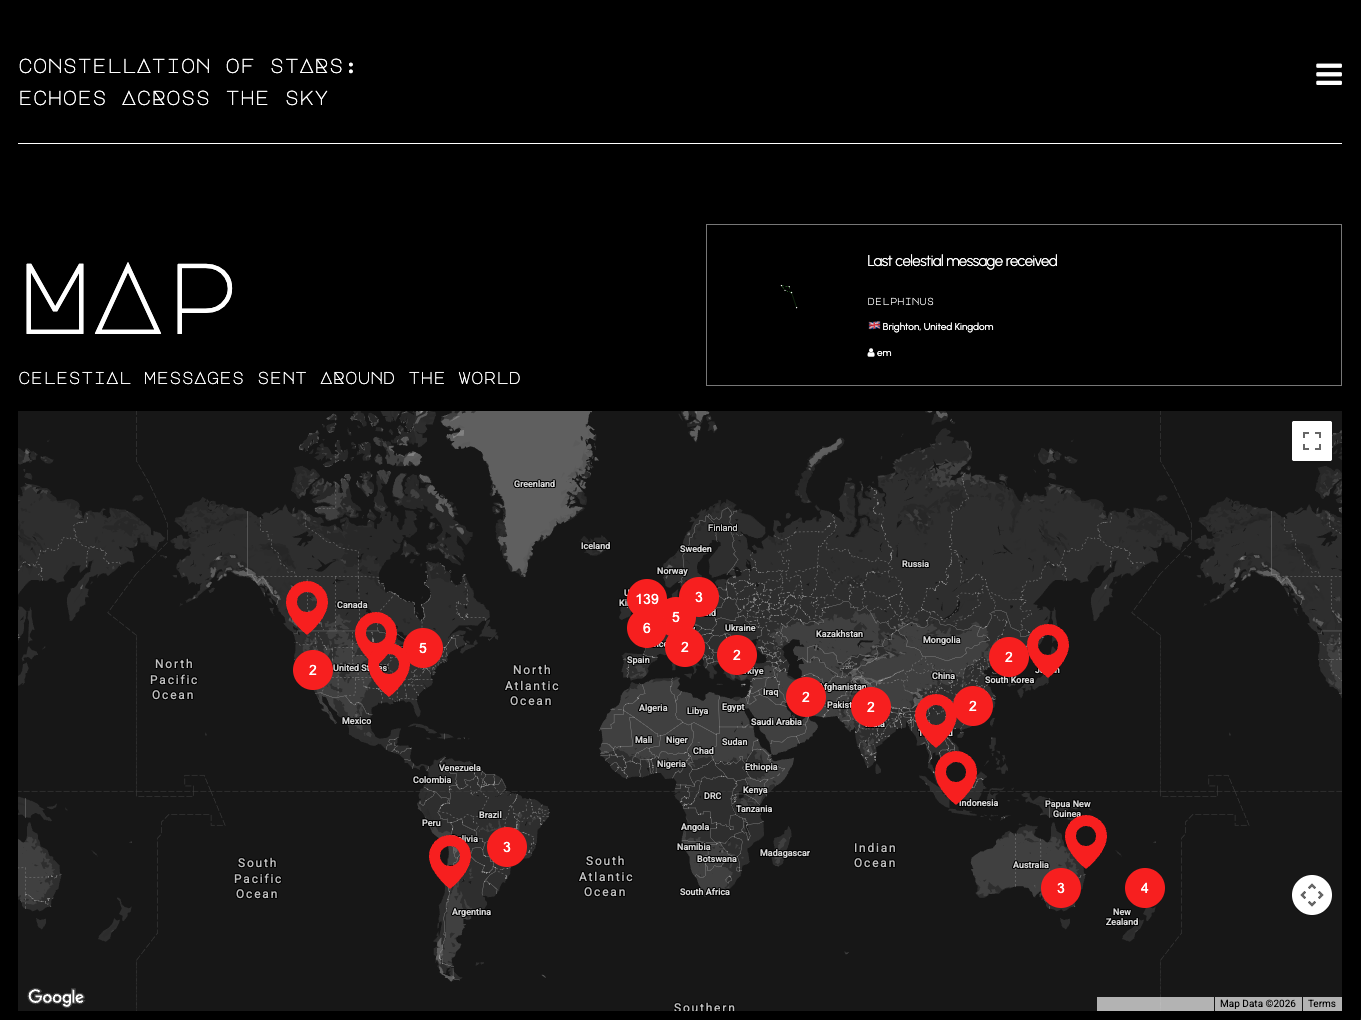The image size is (1361, 1020).
Task: Click the Google logo on the map
Action: click(x=55, y=997)
